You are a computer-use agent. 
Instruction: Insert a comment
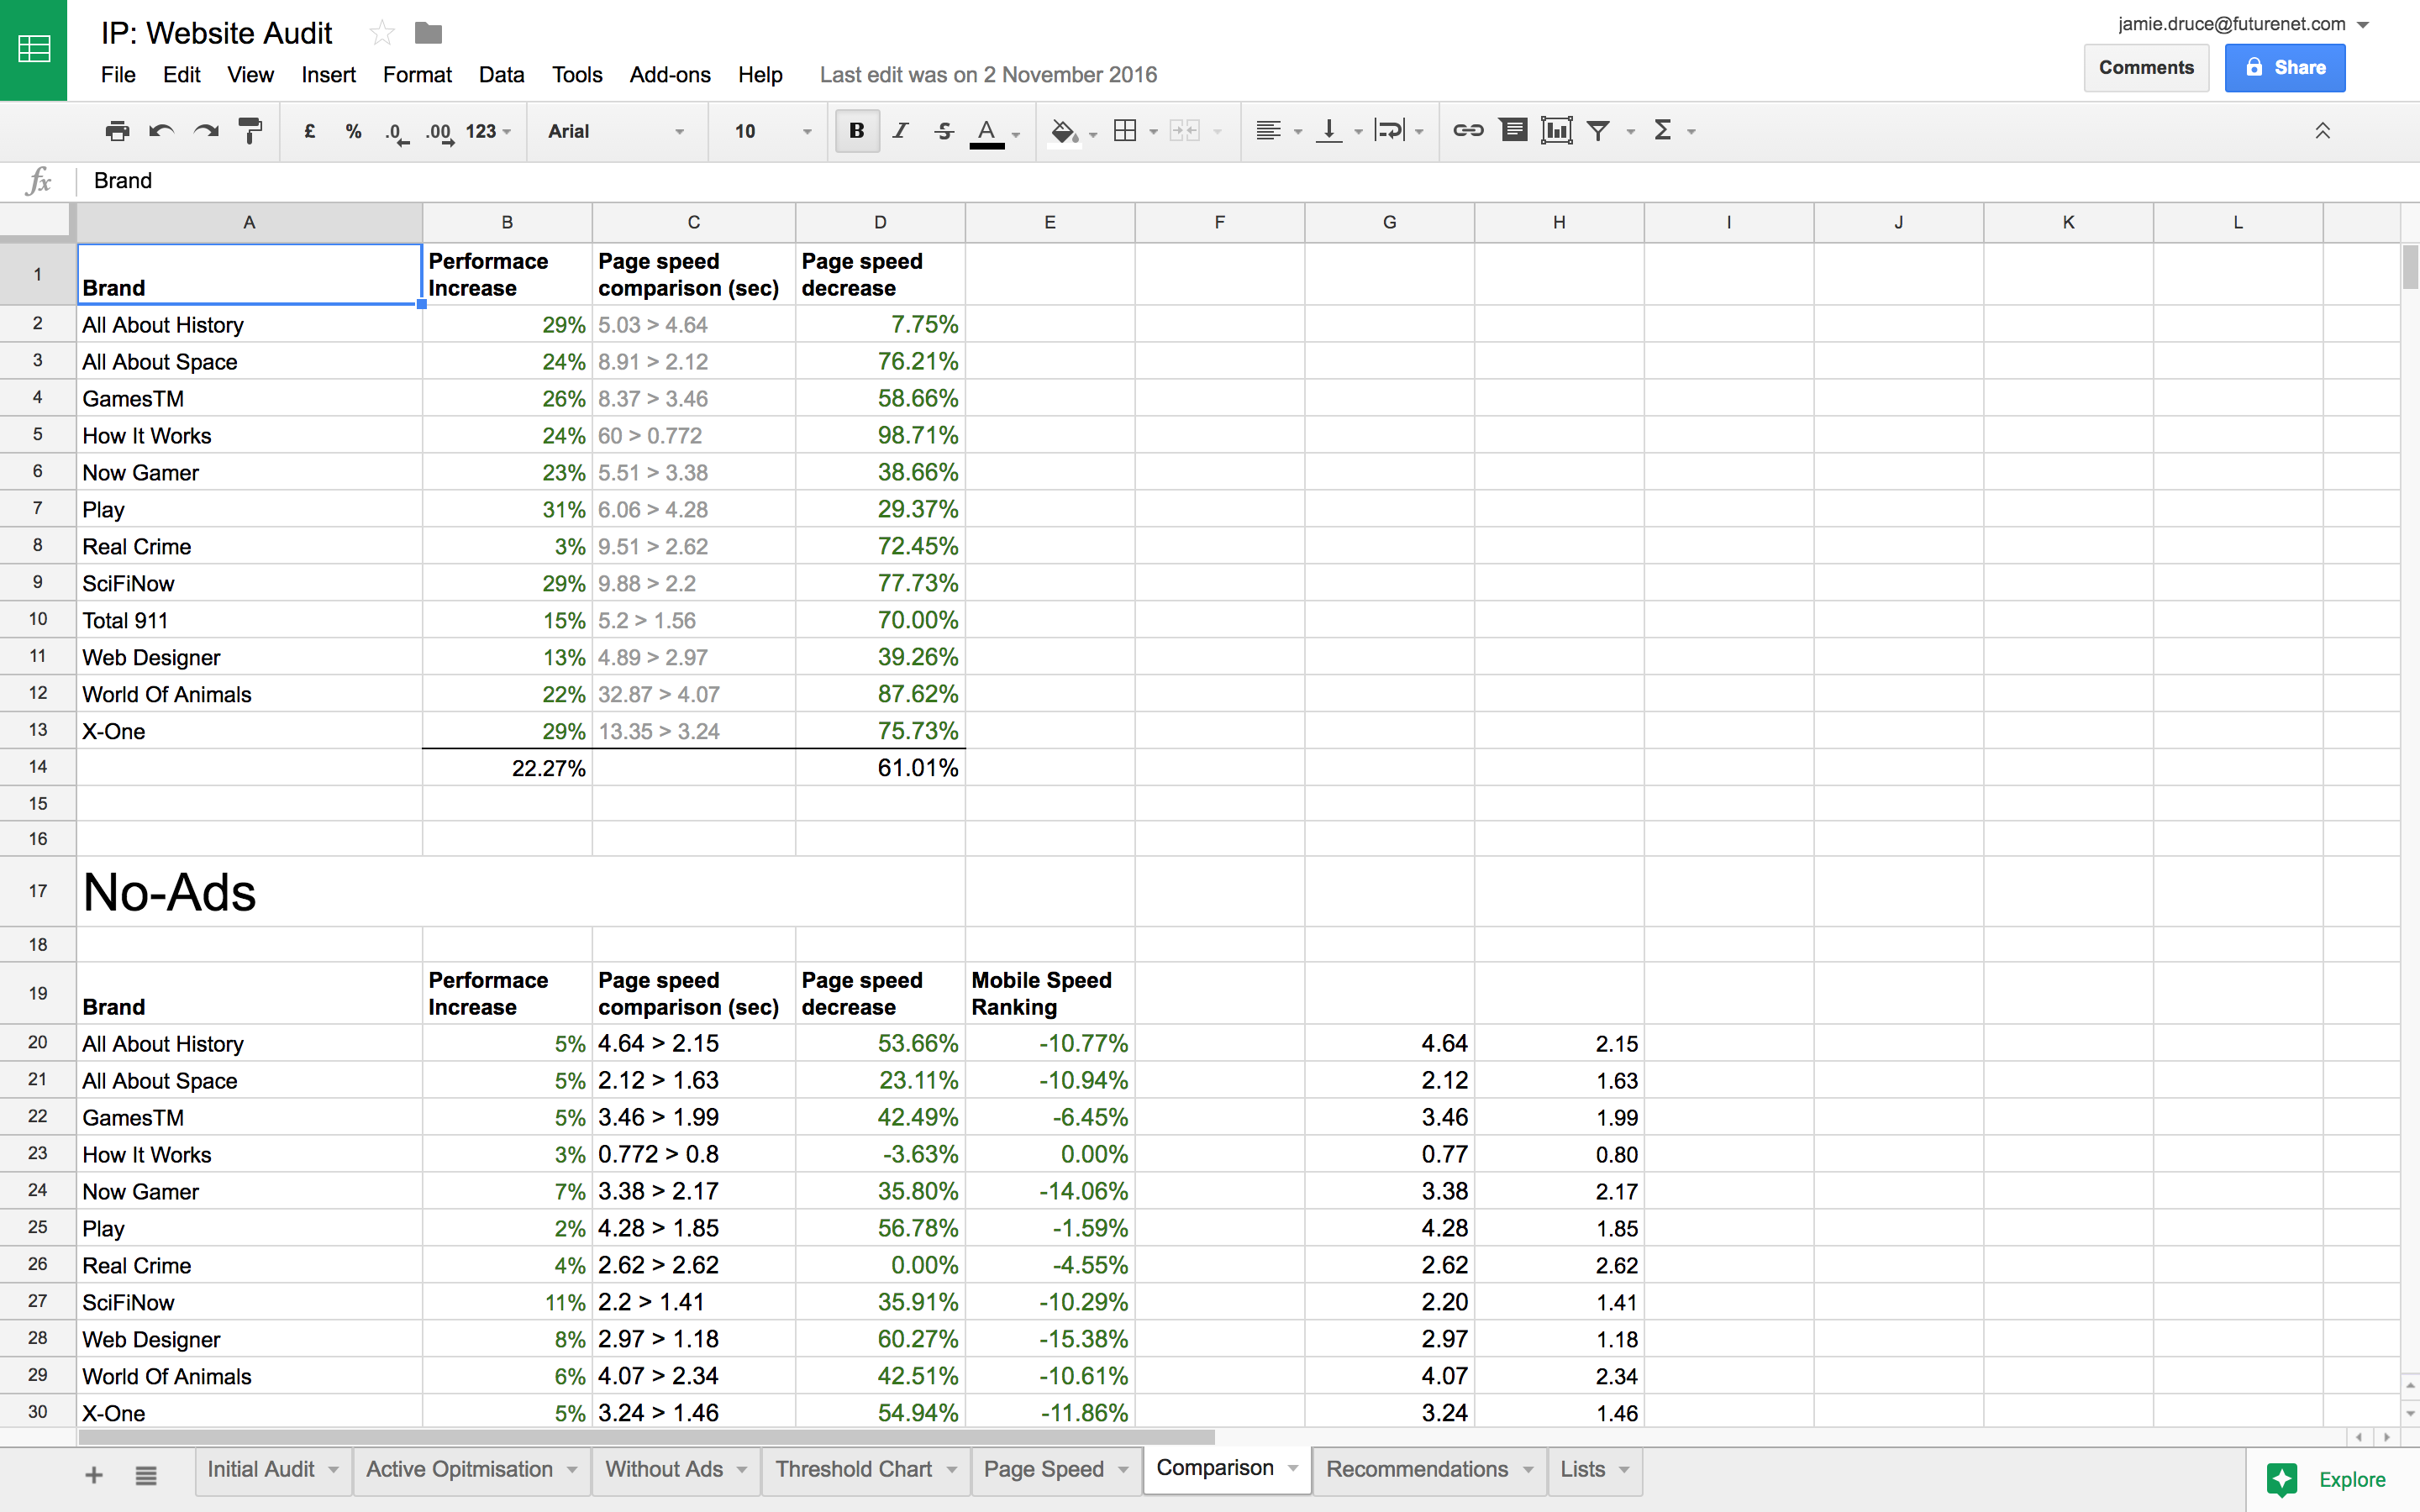point(1514,131)
